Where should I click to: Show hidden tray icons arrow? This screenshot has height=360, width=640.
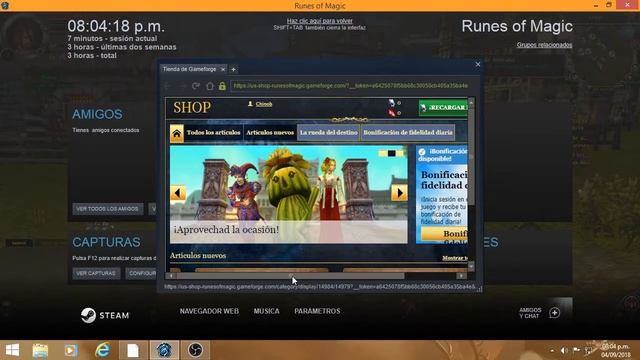tap(552, 350)
